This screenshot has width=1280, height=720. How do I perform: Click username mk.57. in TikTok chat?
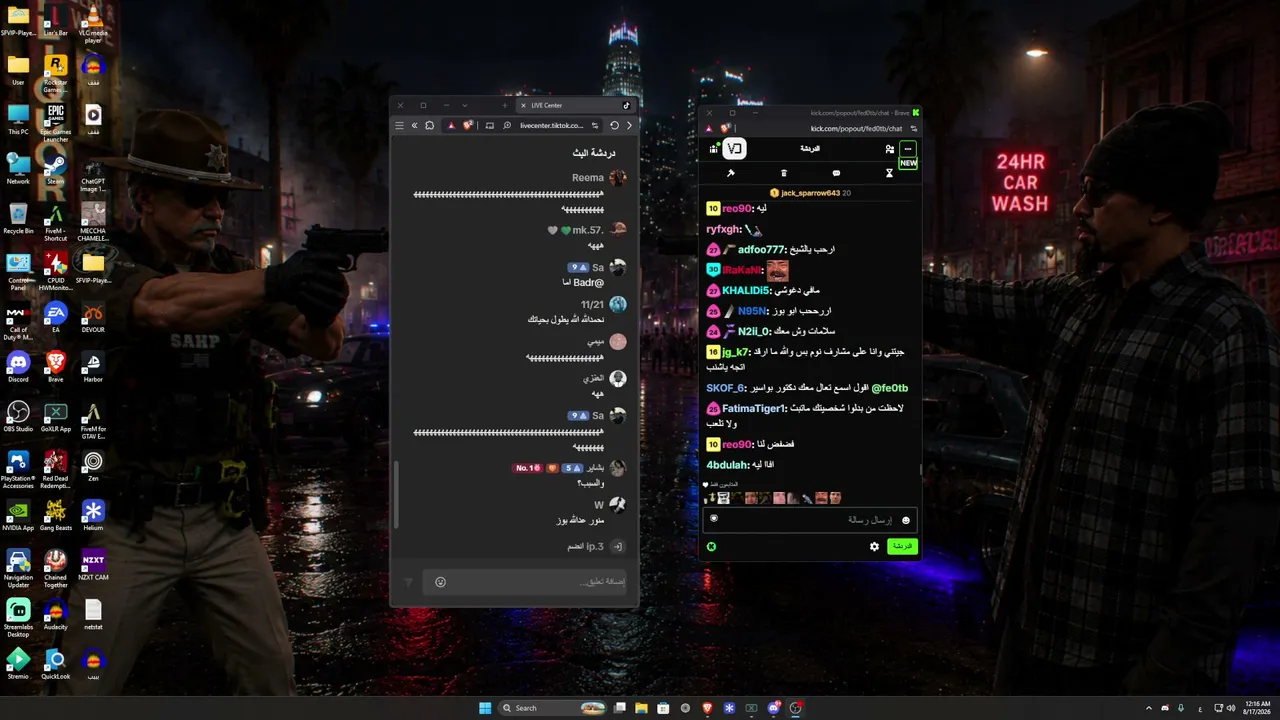coord(587,230)
